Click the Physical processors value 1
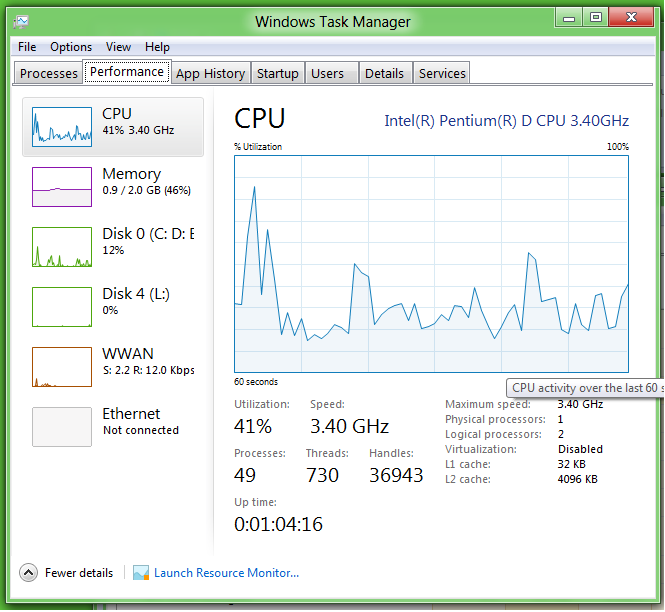The height and width of the screenshot is (612, 665). click(560, 419)
